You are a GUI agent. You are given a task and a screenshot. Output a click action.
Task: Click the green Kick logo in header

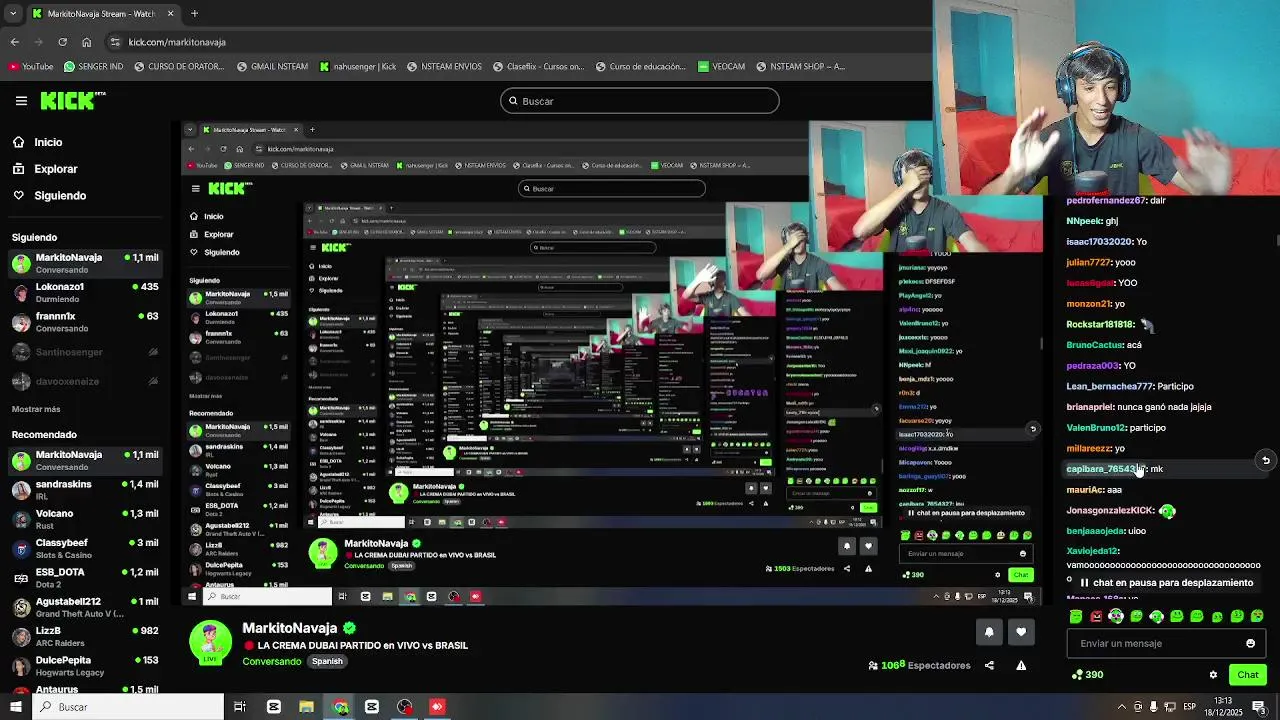coord(72,100)
